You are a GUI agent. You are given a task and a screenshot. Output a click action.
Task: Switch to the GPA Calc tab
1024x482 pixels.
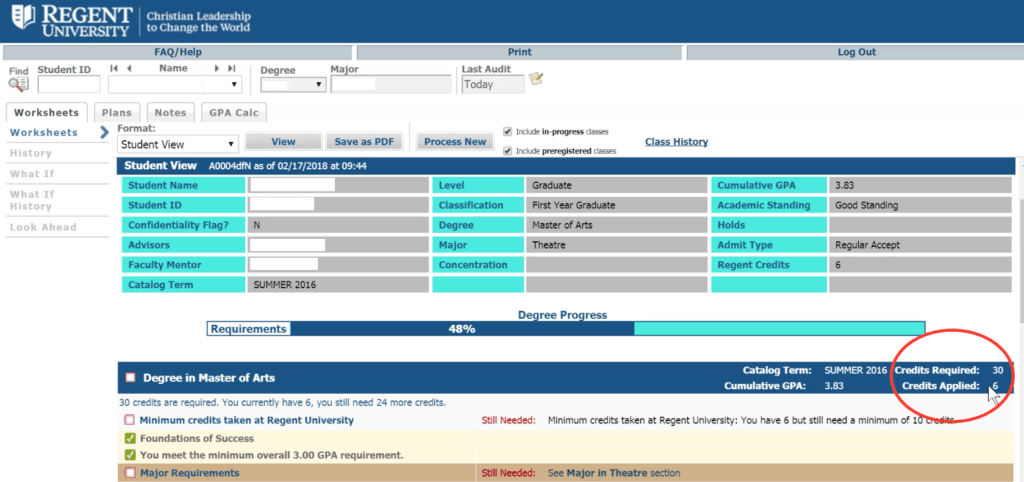click(x=233, y=113)
